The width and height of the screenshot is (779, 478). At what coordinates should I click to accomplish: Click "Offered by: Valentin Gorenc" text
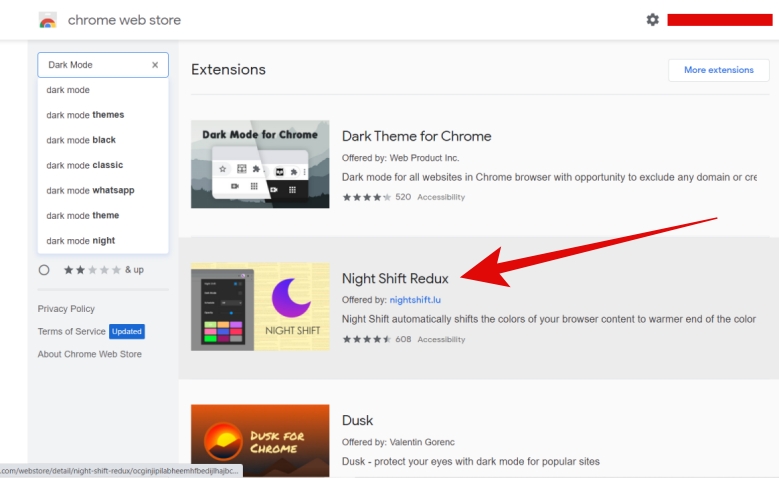tap(398, 442)
